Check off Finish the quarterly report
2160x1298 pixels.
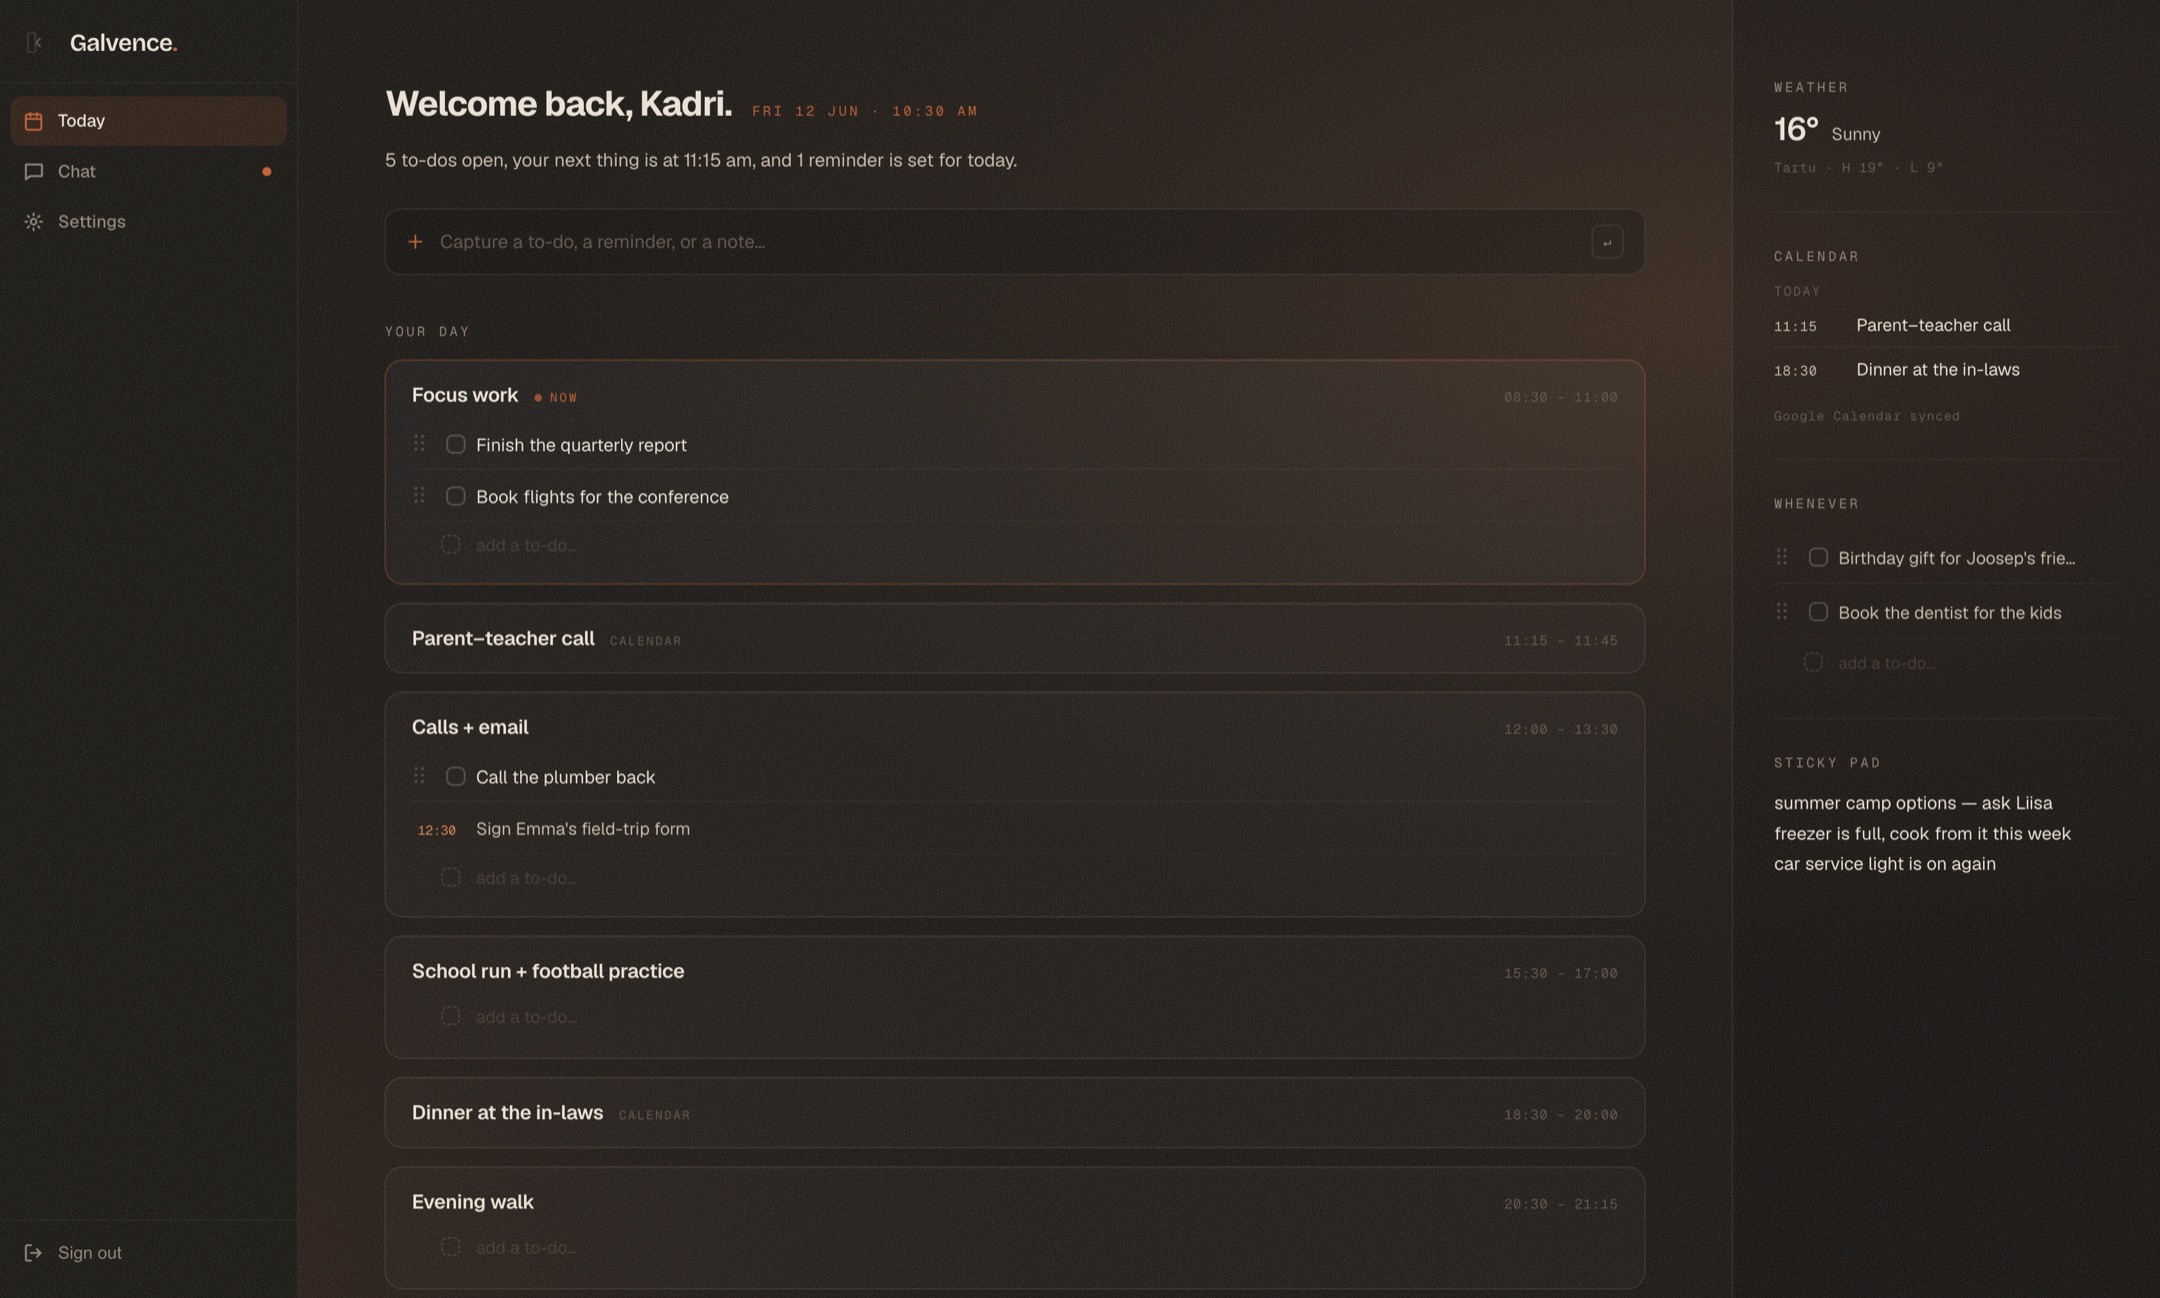[x=455, y=444]
